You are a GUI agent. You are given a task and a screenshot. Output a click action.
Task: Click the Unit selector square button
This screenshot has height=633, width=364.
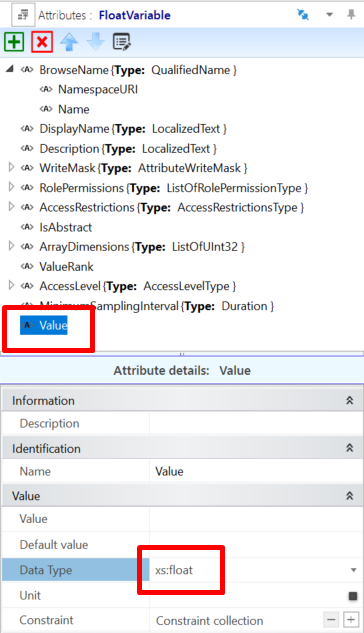[x=353, y=596]
